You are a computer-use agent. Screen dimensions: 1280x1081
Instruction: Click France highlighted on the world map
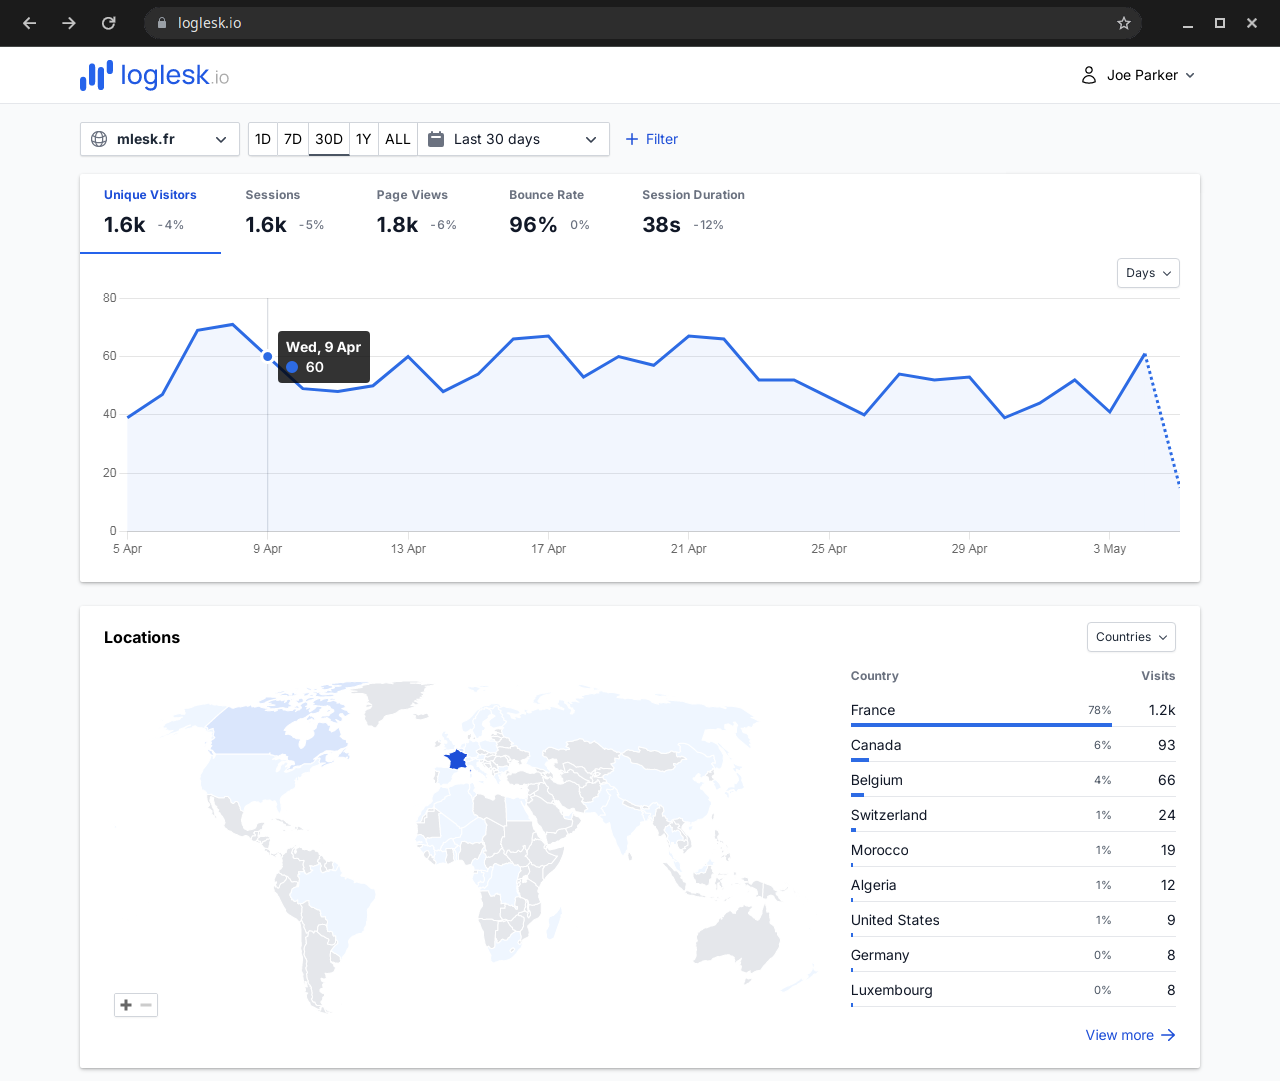[457, 760]
